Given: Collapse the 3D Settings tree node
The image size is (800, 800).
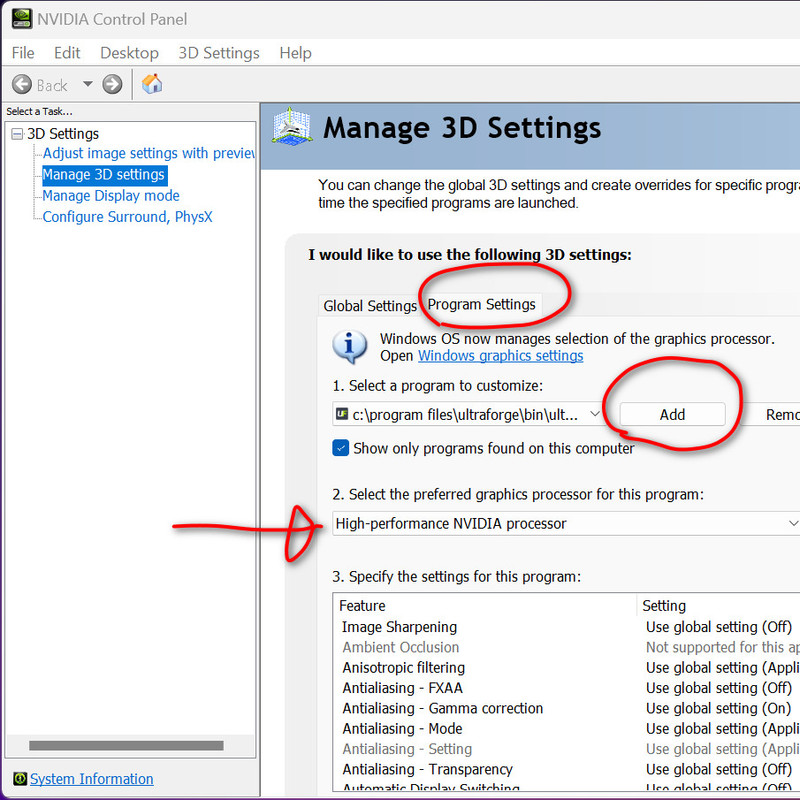Looking at the screenshot, I should (17, 134).
